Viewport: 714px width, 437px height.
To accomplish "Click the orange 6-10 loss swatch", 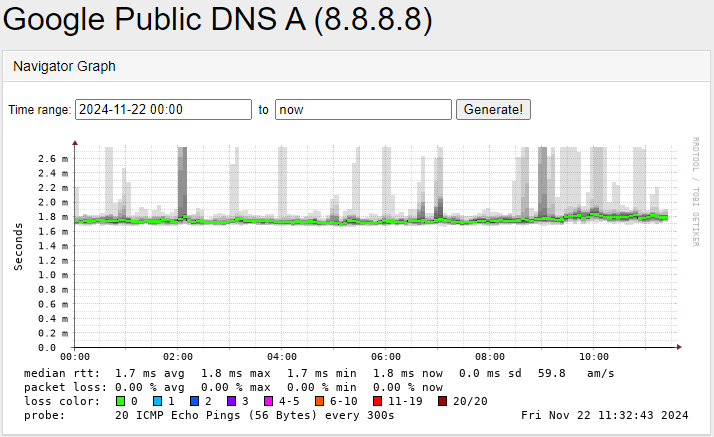I will [319, 401].
